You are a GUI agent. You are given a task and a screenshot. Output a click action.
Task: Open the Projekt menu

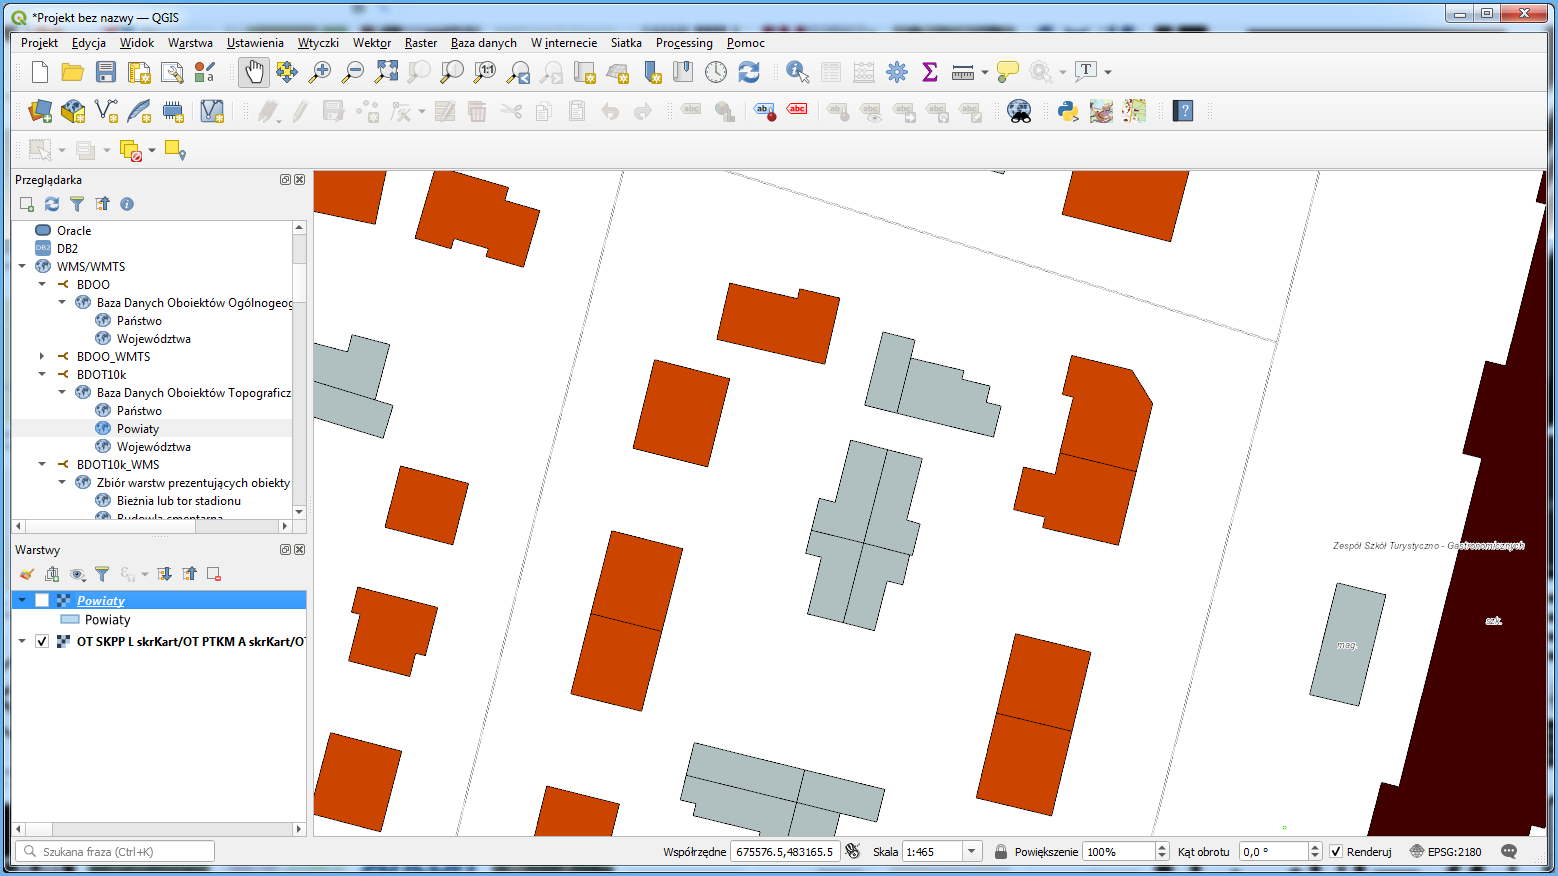(x=39, y=43)
